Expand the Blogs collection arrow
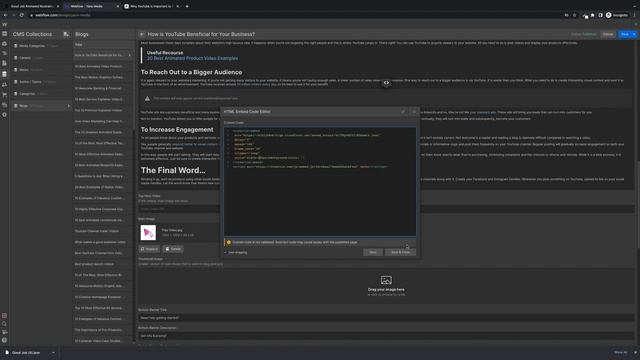640x360 pixels. [69, 106]
